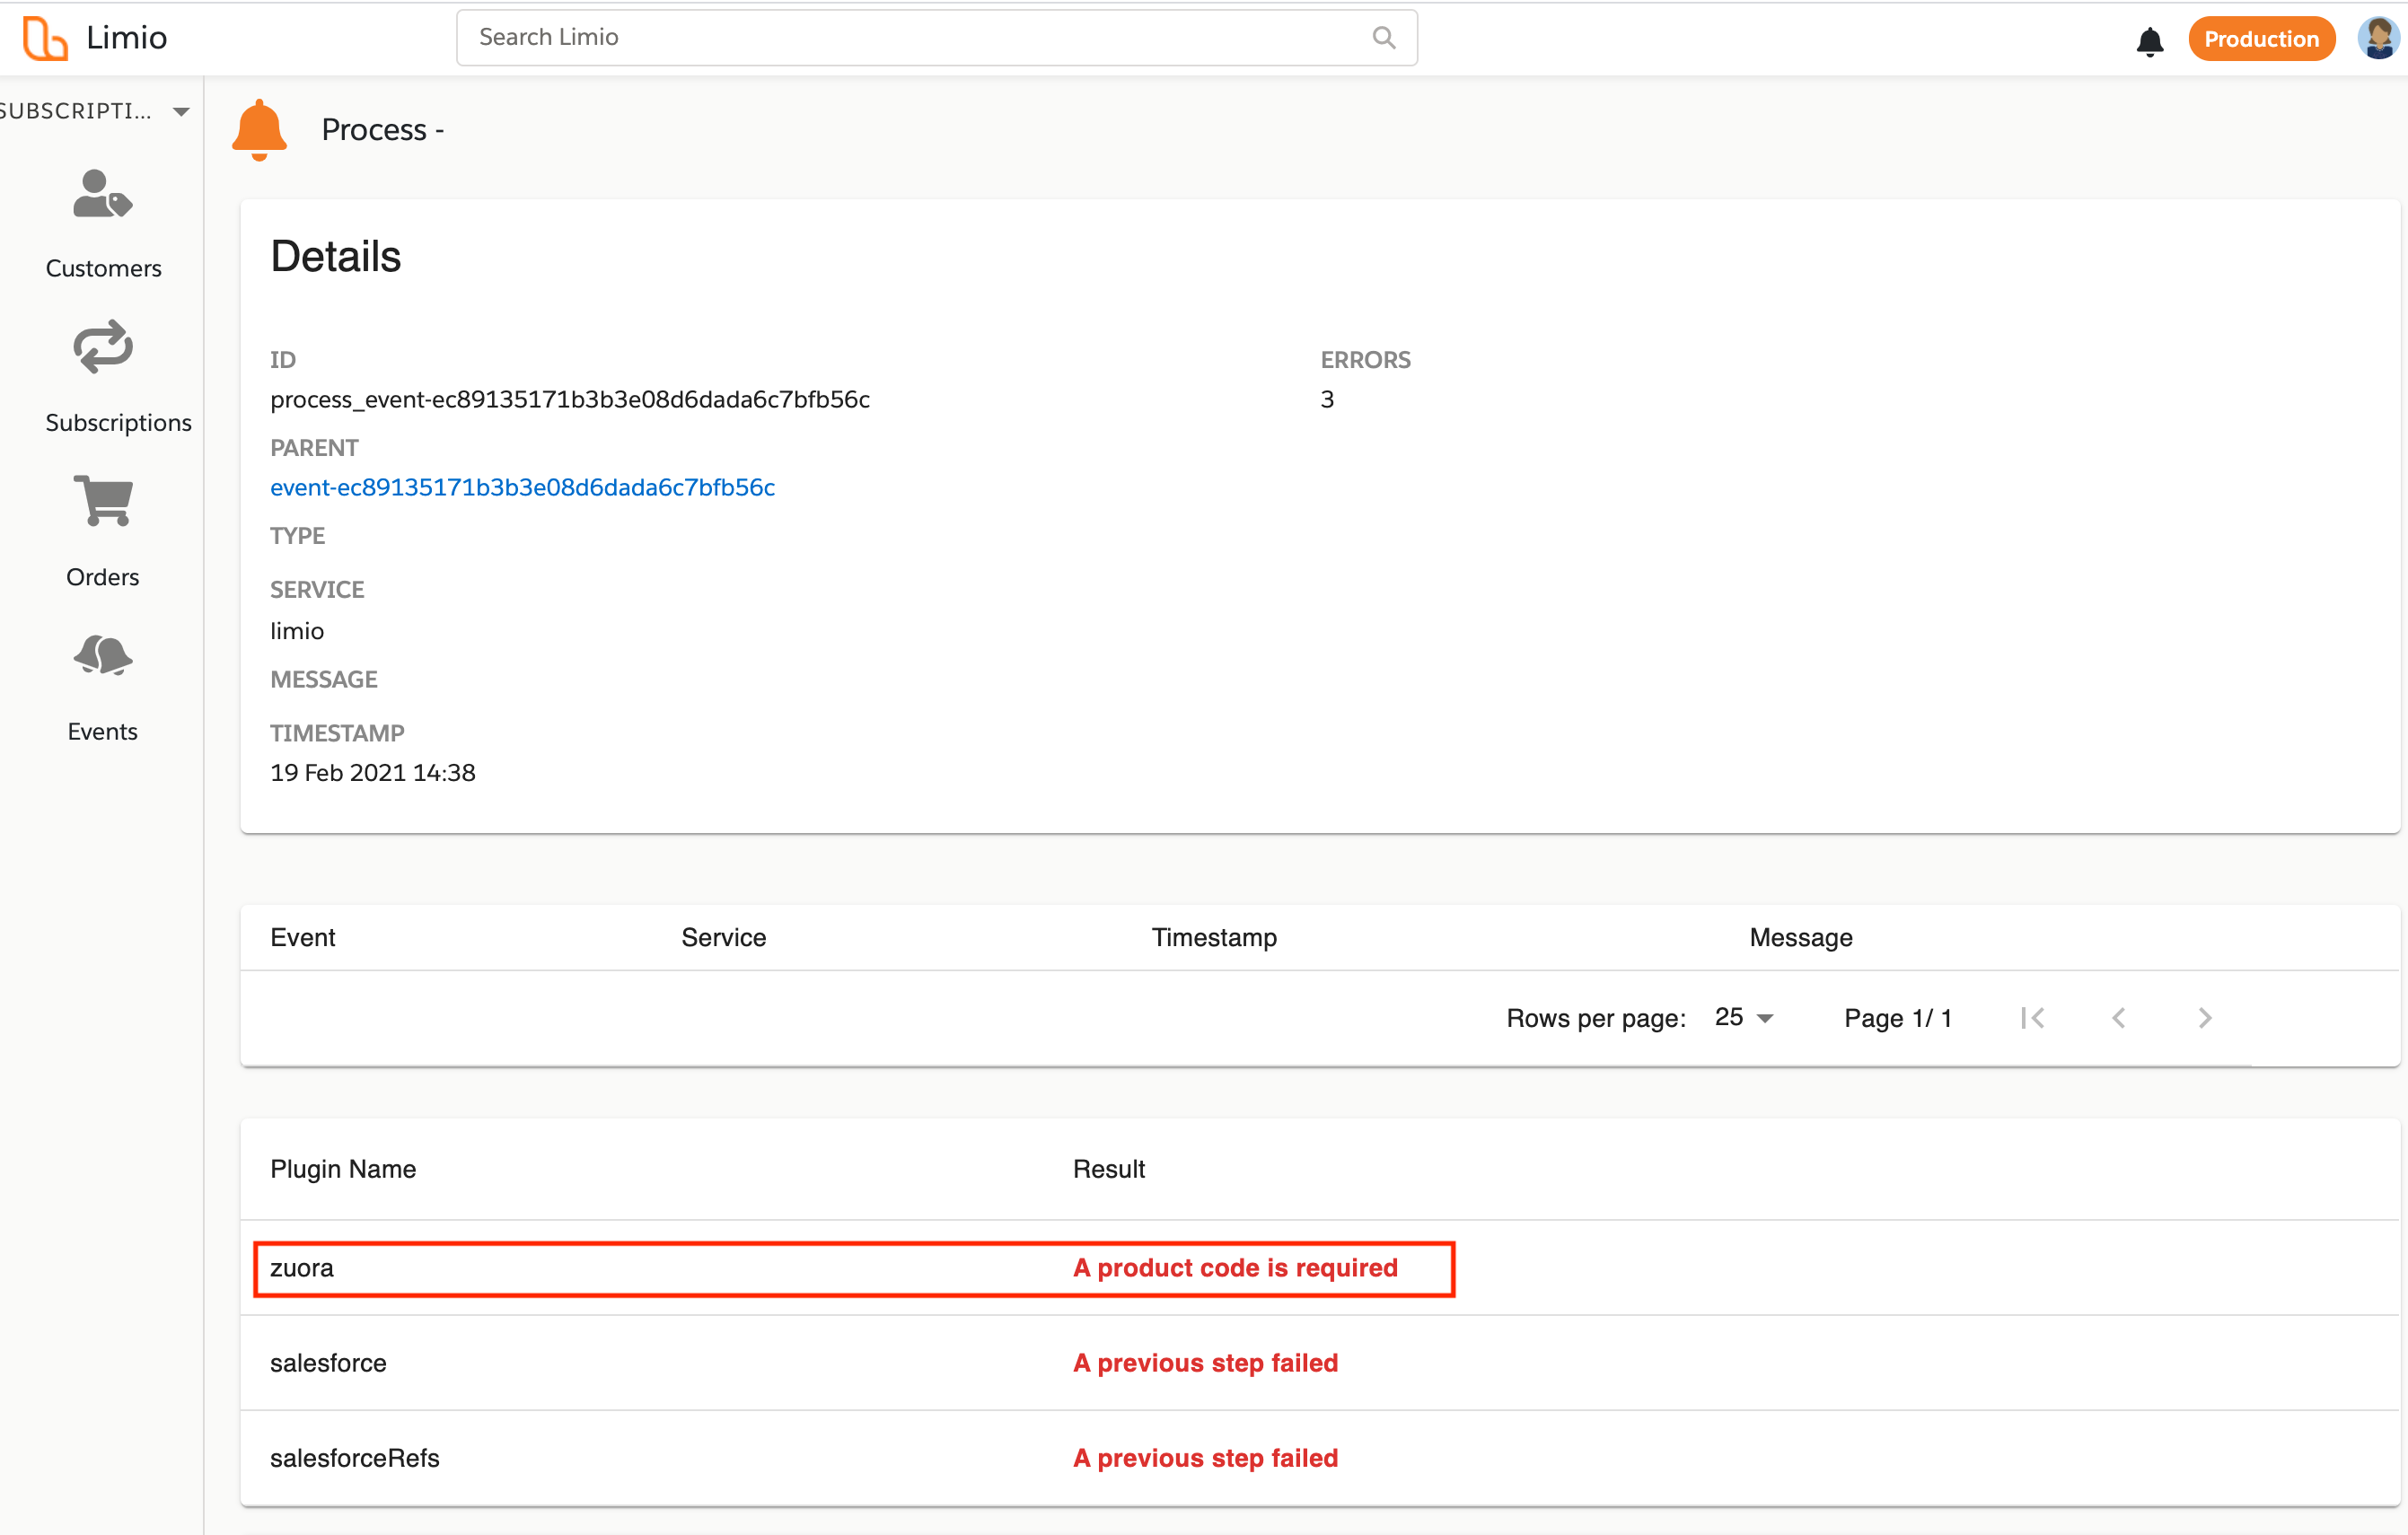
Task: Click 'A product code is required' error
Action: point(1235,1268)
